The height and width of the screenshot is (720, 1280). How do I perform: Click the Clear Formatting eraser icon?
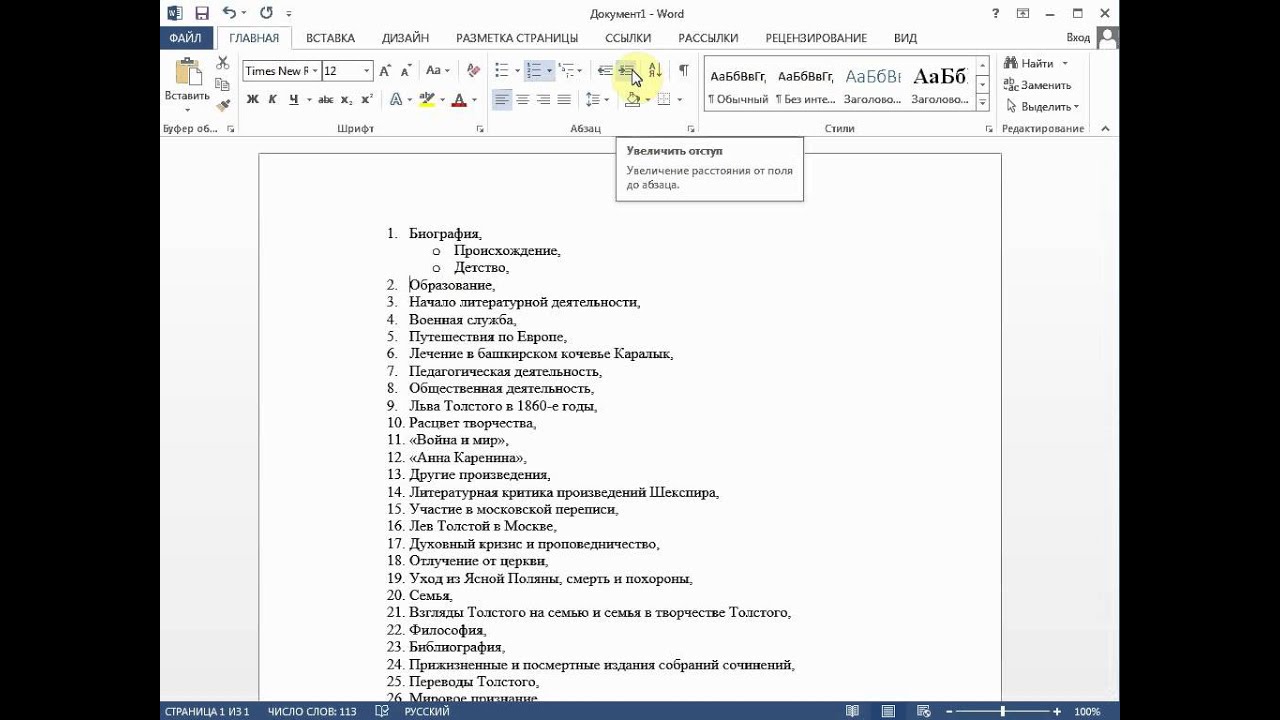pos(473,71)
